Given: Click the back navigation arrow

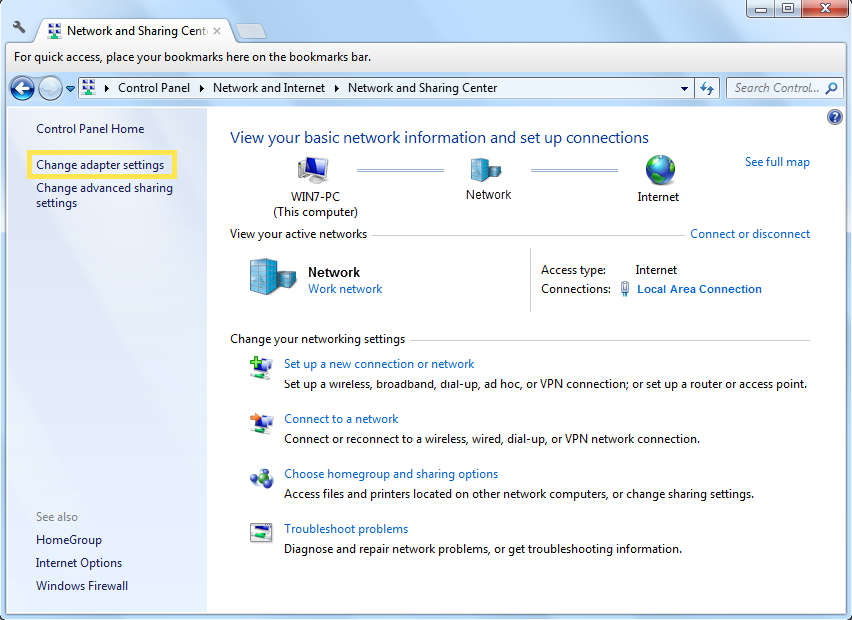Looking at the screenshot, I should click(21, 88).
